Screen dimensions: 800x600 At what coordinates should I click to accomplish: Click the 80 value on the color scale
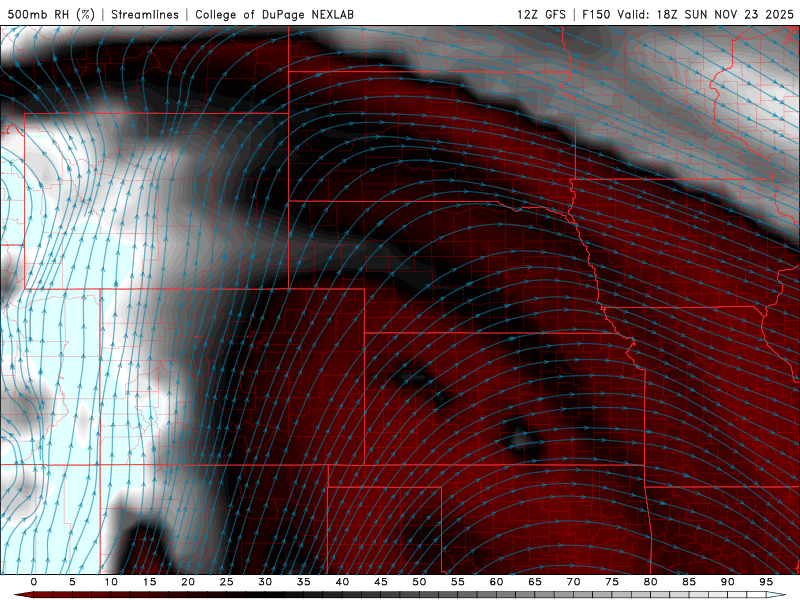pos(651,582)
